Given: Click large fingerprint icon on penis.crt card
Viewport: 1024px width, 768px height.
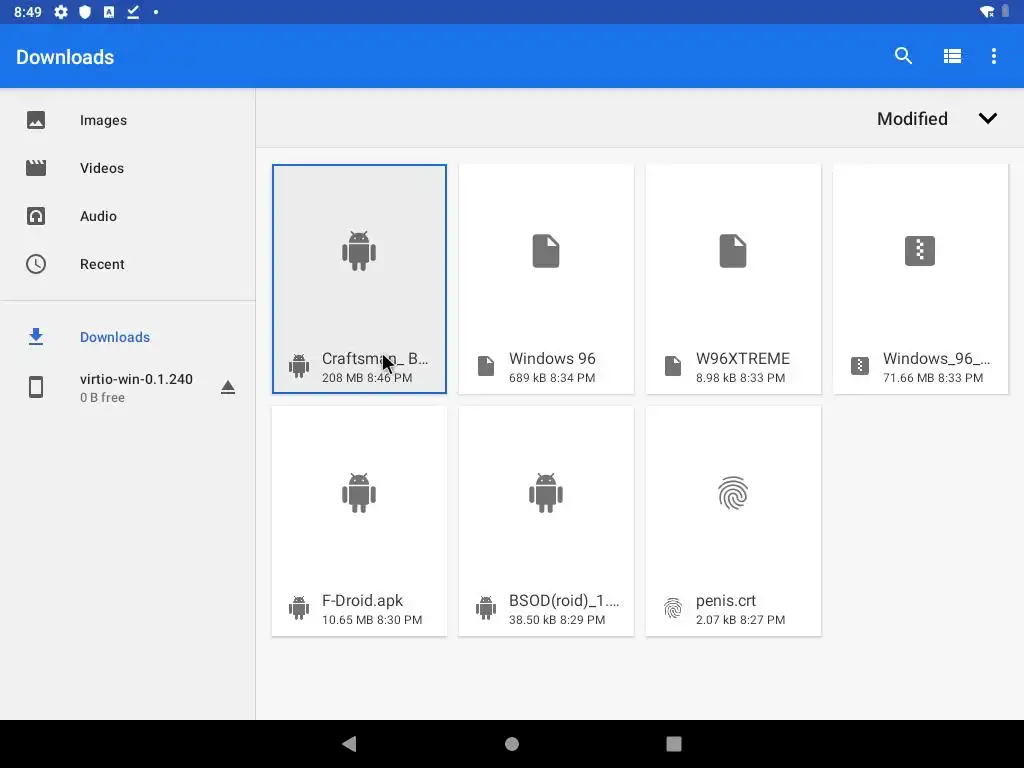Looking at the screenshot, I should 733,493.
